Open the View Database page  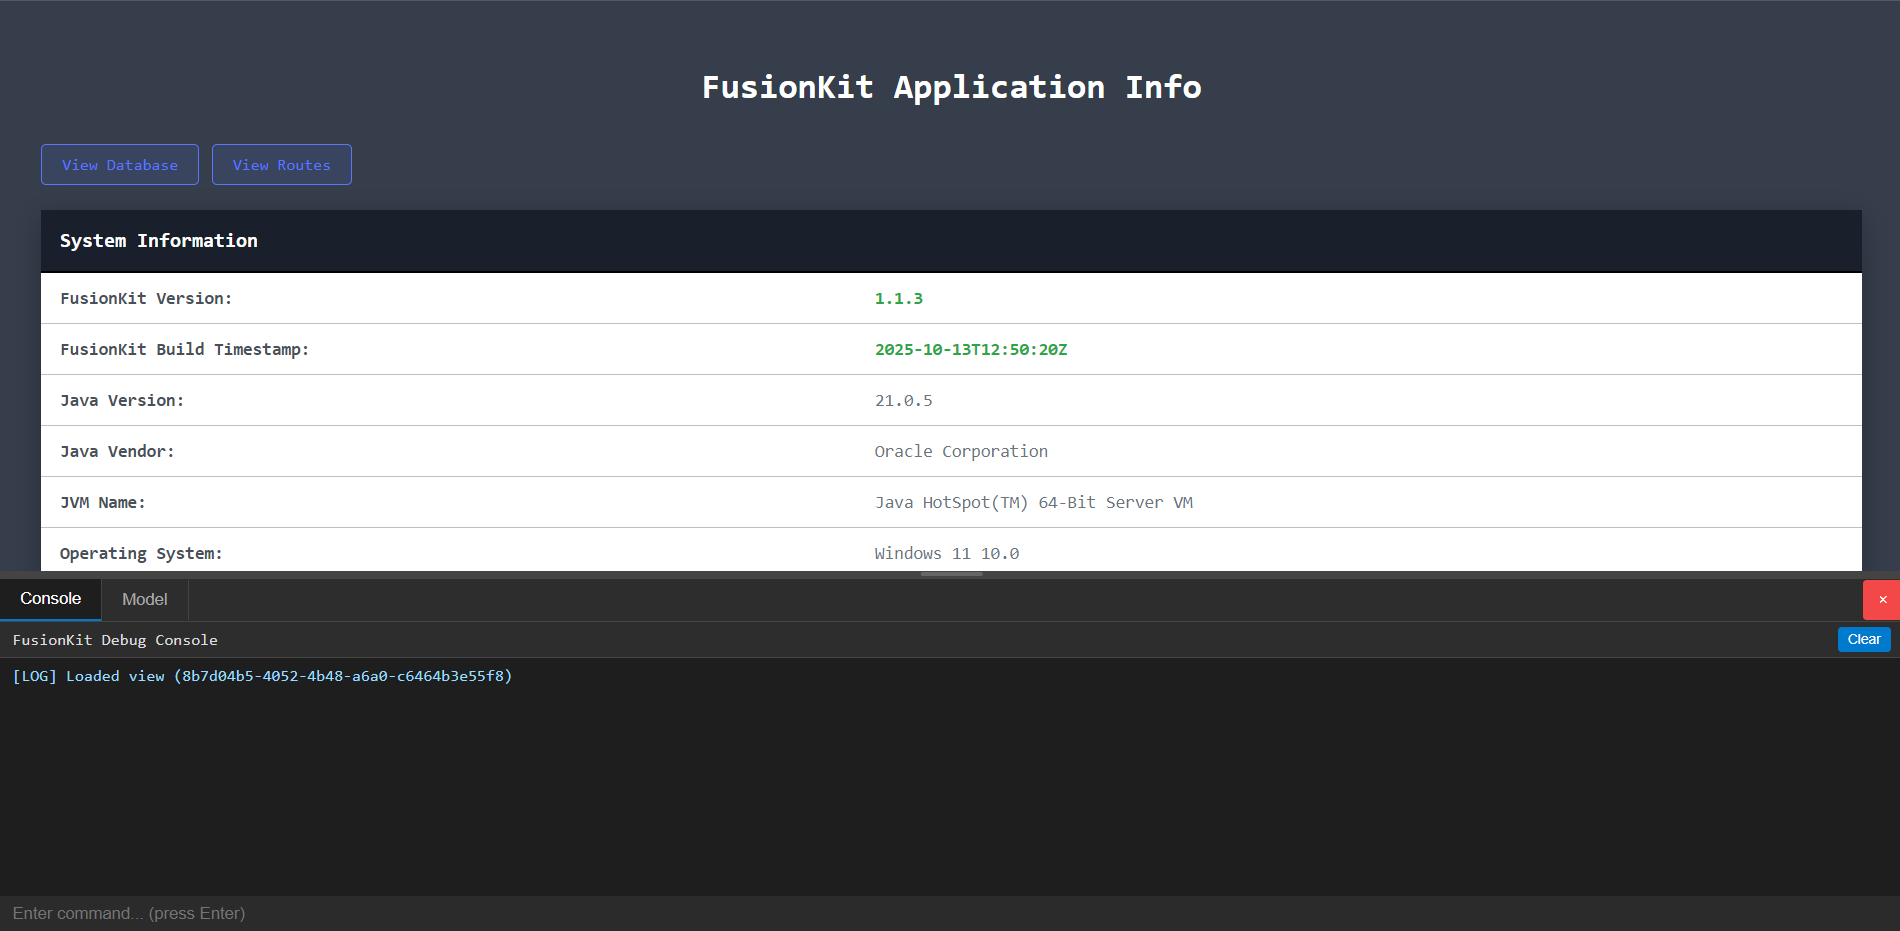click(120, 165)
